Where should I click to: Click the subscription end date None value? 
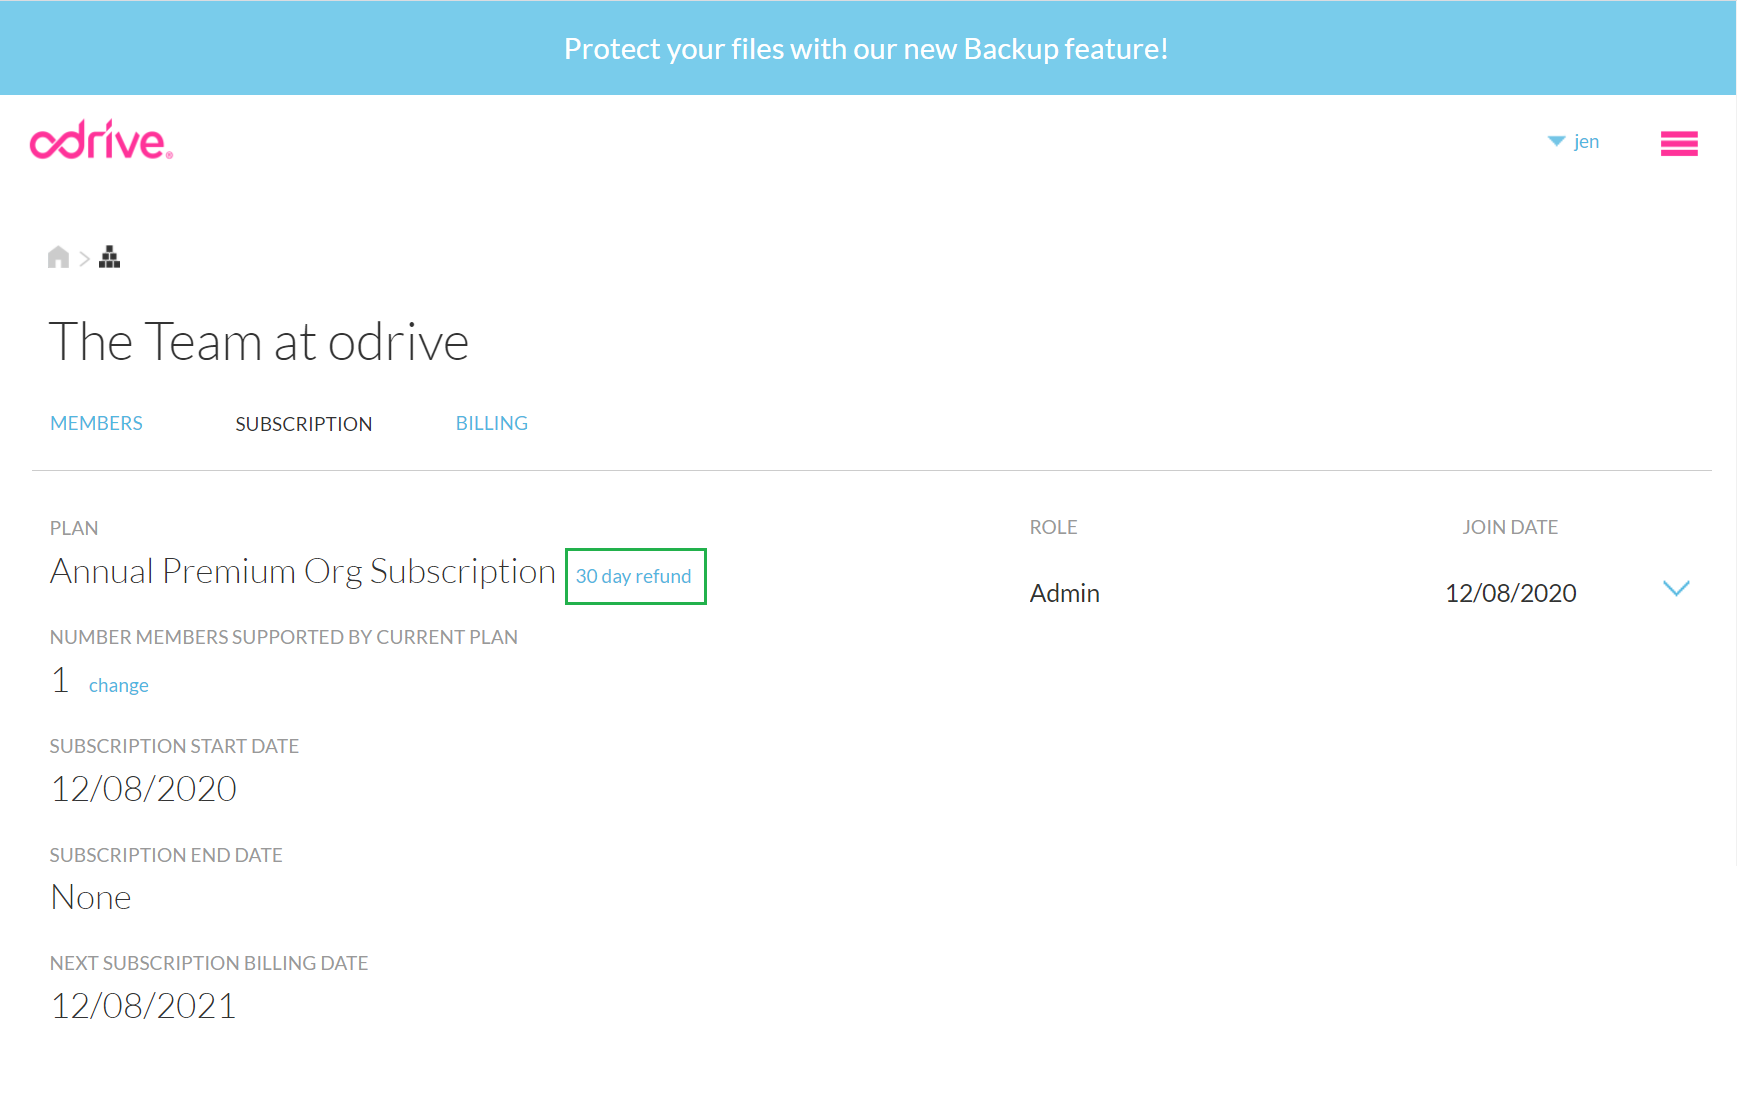tap(91, 898)
